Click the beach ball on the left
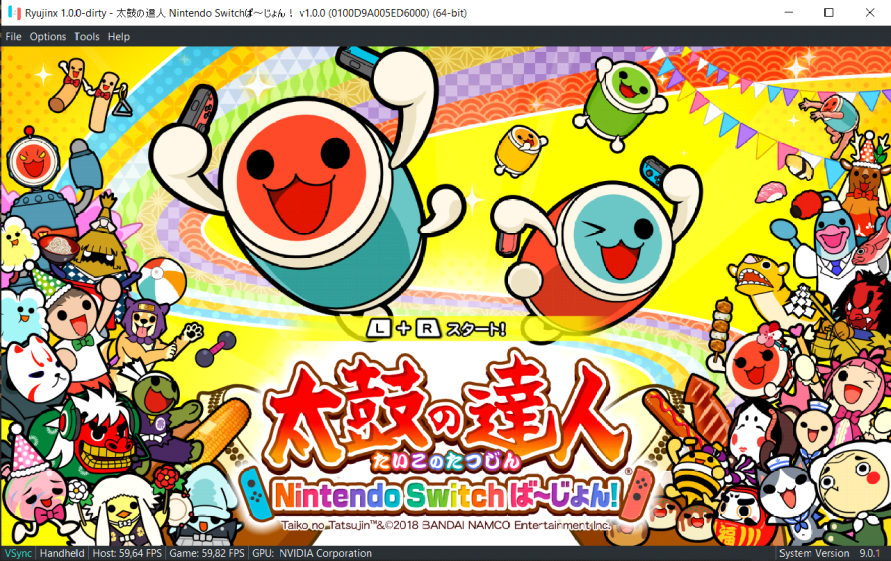The image size is (891, 561). click(162, 280)
